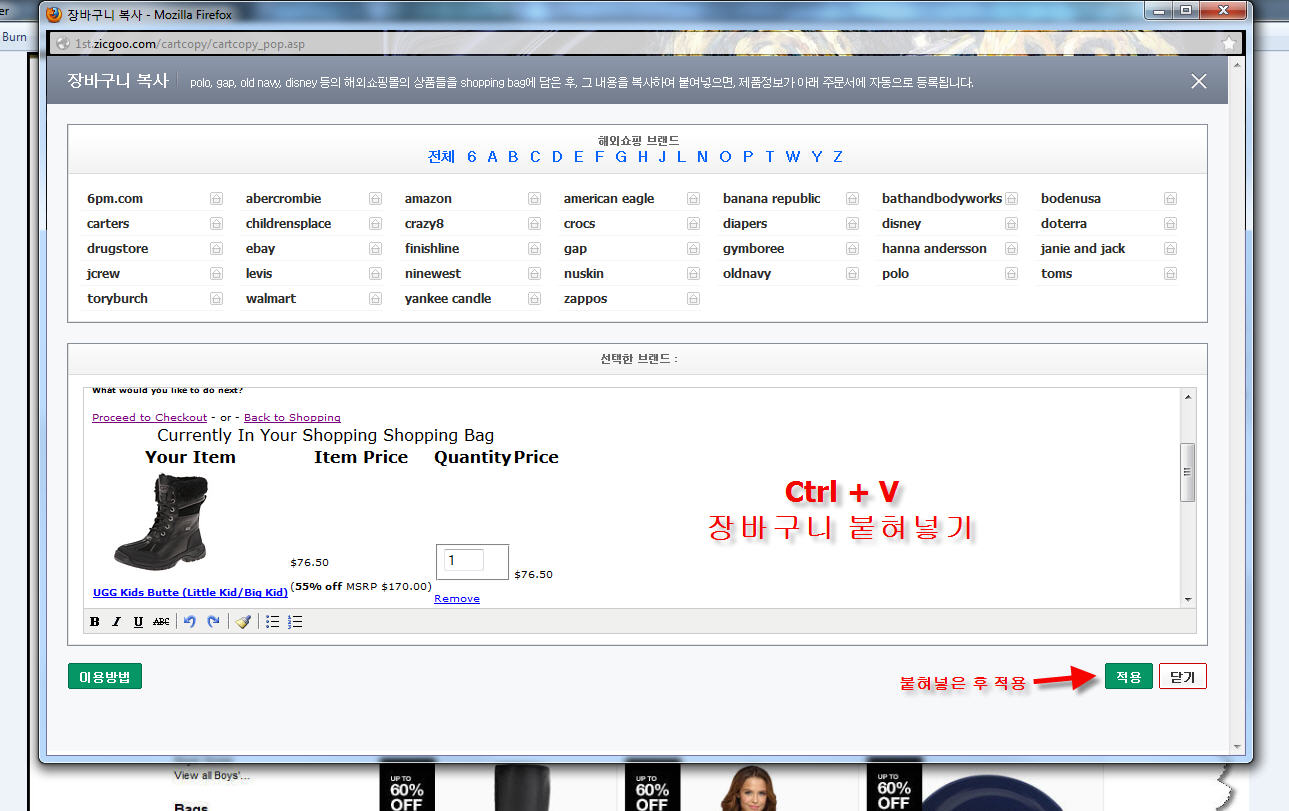Image resolution: width=1289 pixels, height=811 pixels.
Task: Show all brands with the 전체 filter
Action: pyautogui.click(x=441, y=157)
